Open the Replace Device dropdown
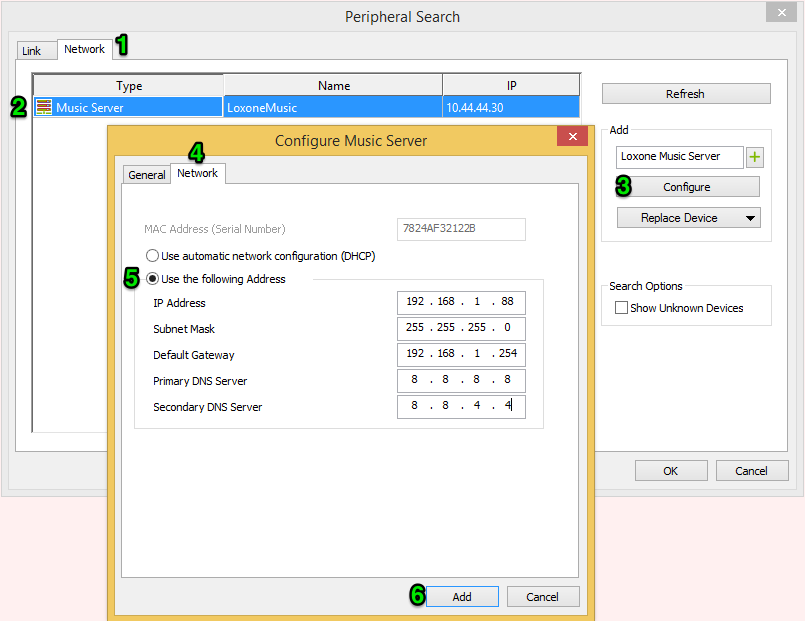The width and height of the screenshot is (805, 621). click(688, 218)
